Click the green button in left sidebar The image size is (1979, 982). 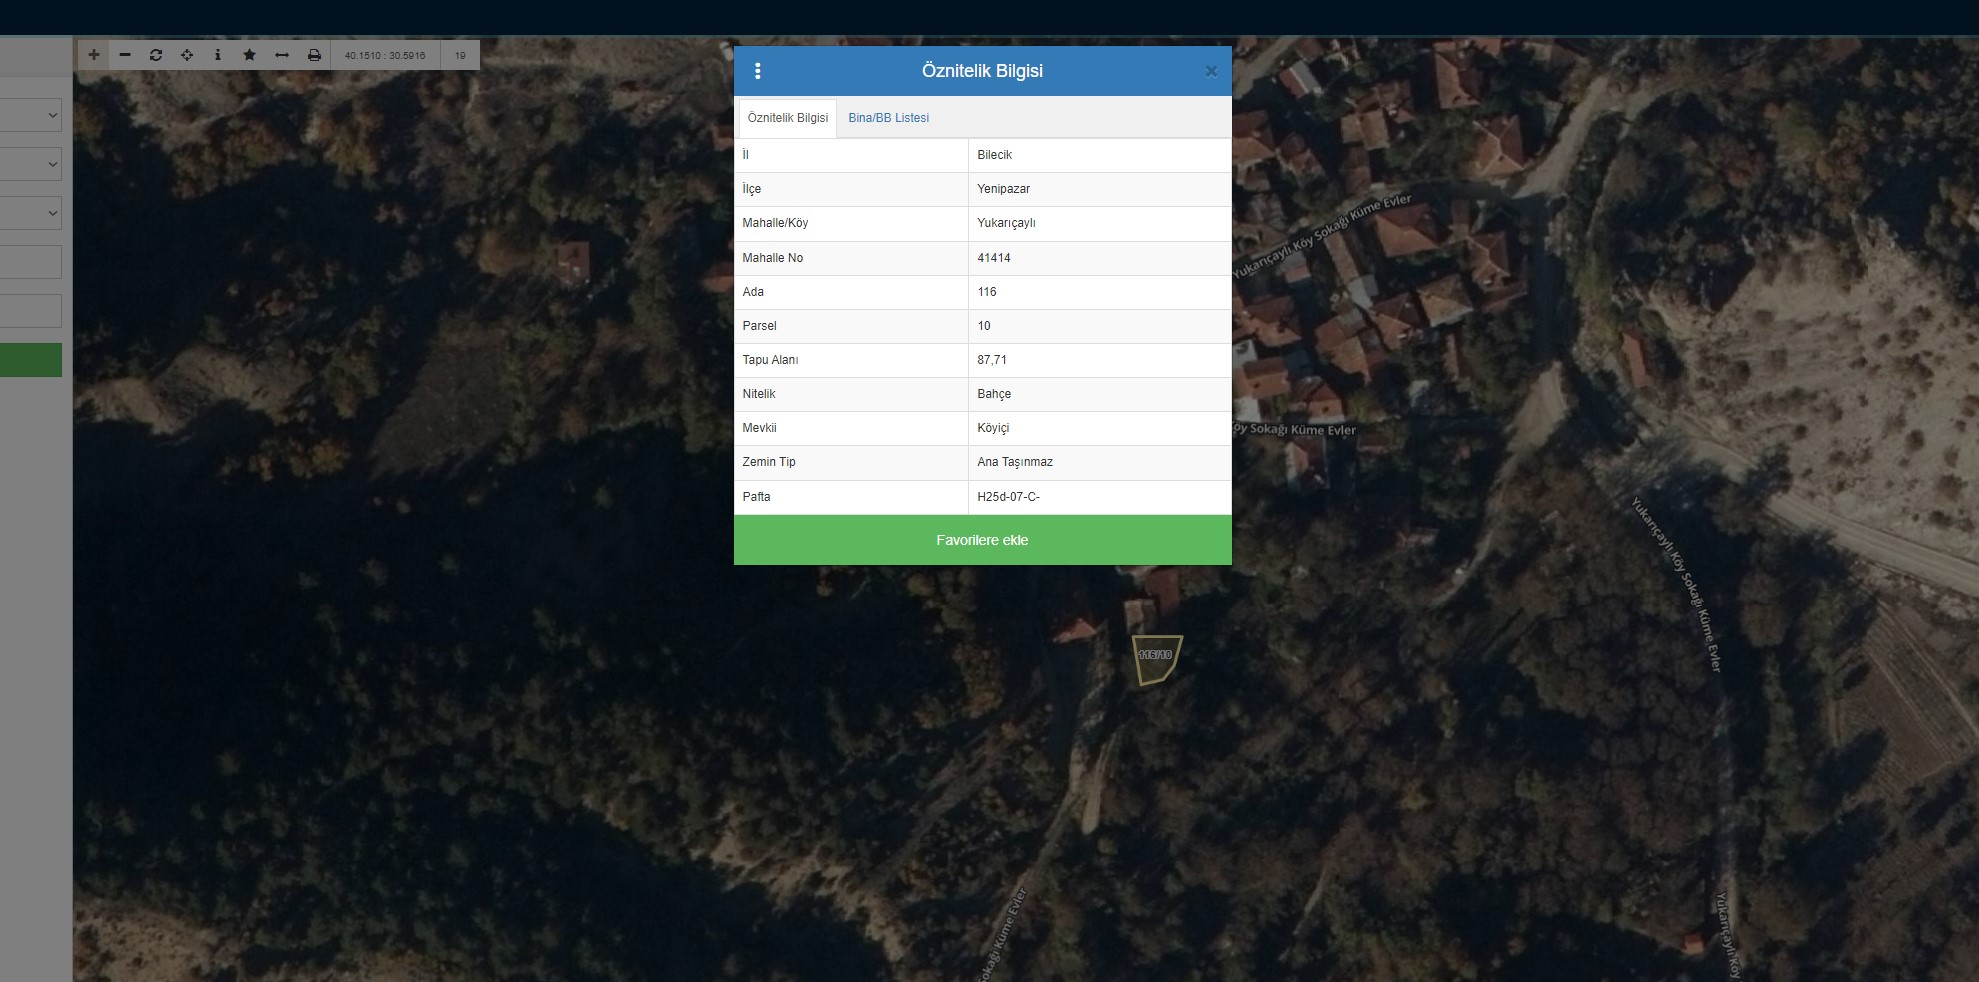tap(31, 360)
